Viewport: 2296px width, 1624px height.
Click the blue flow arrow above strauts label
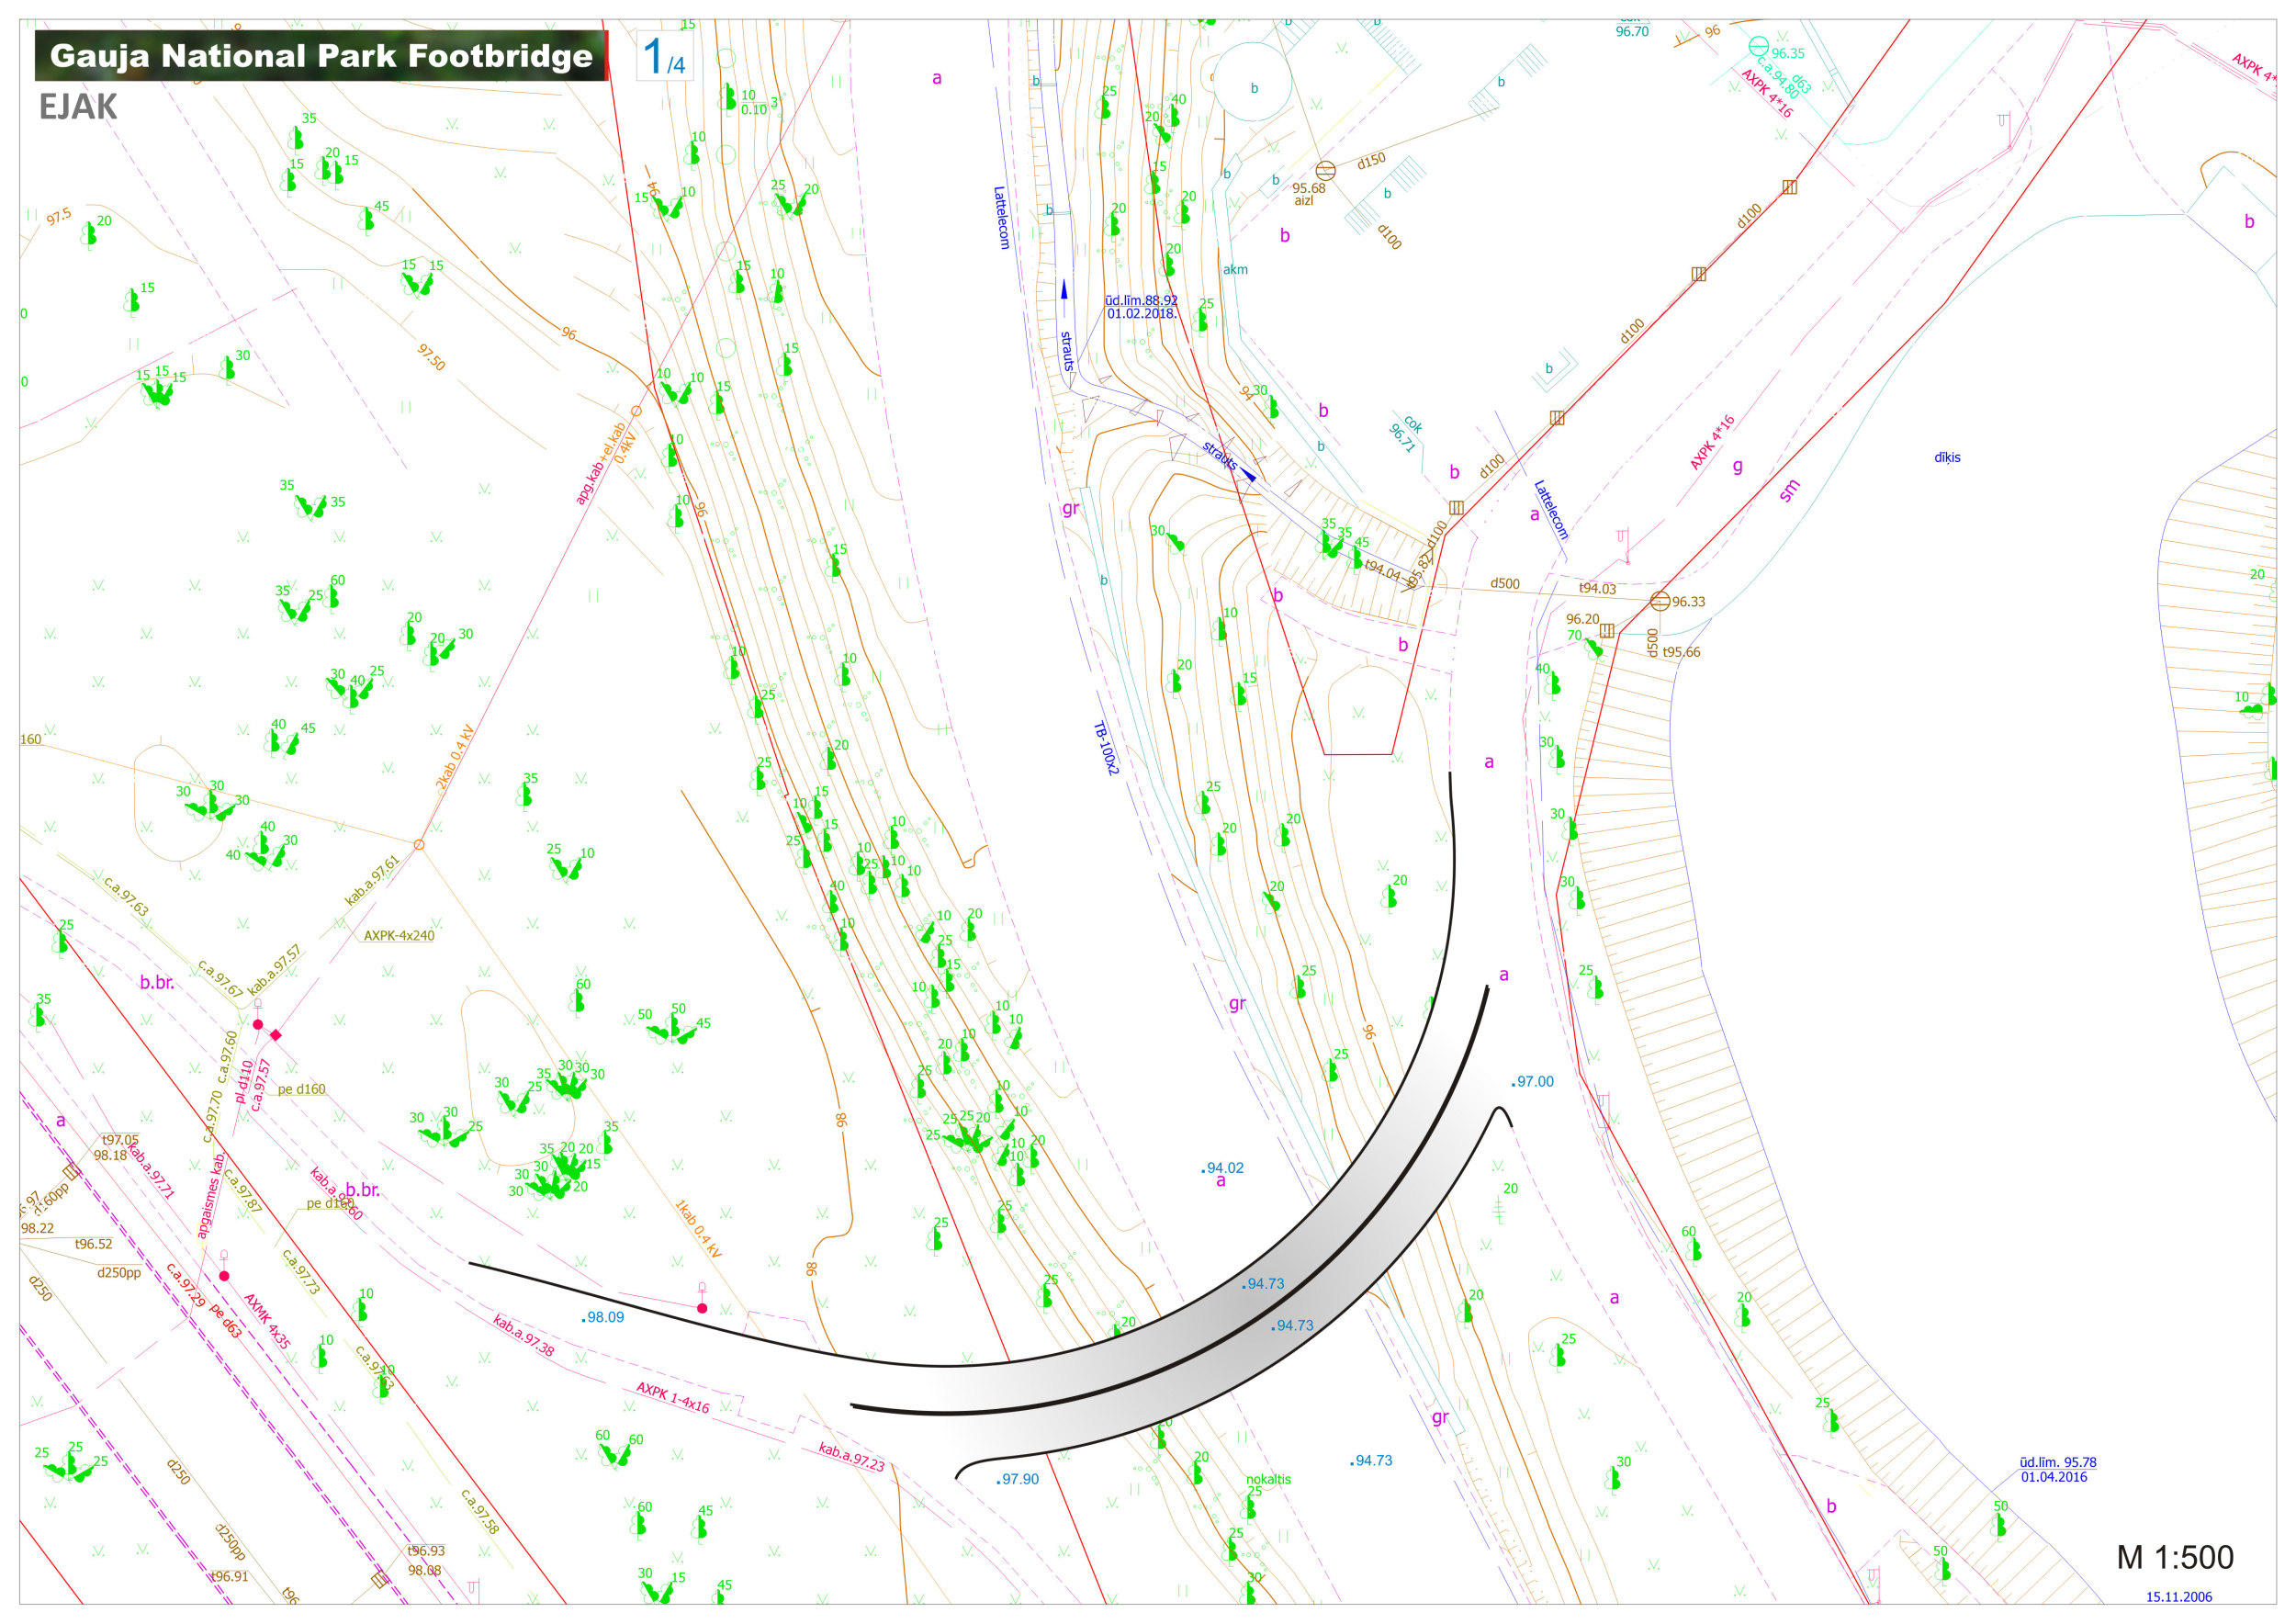click(1064, 290)
